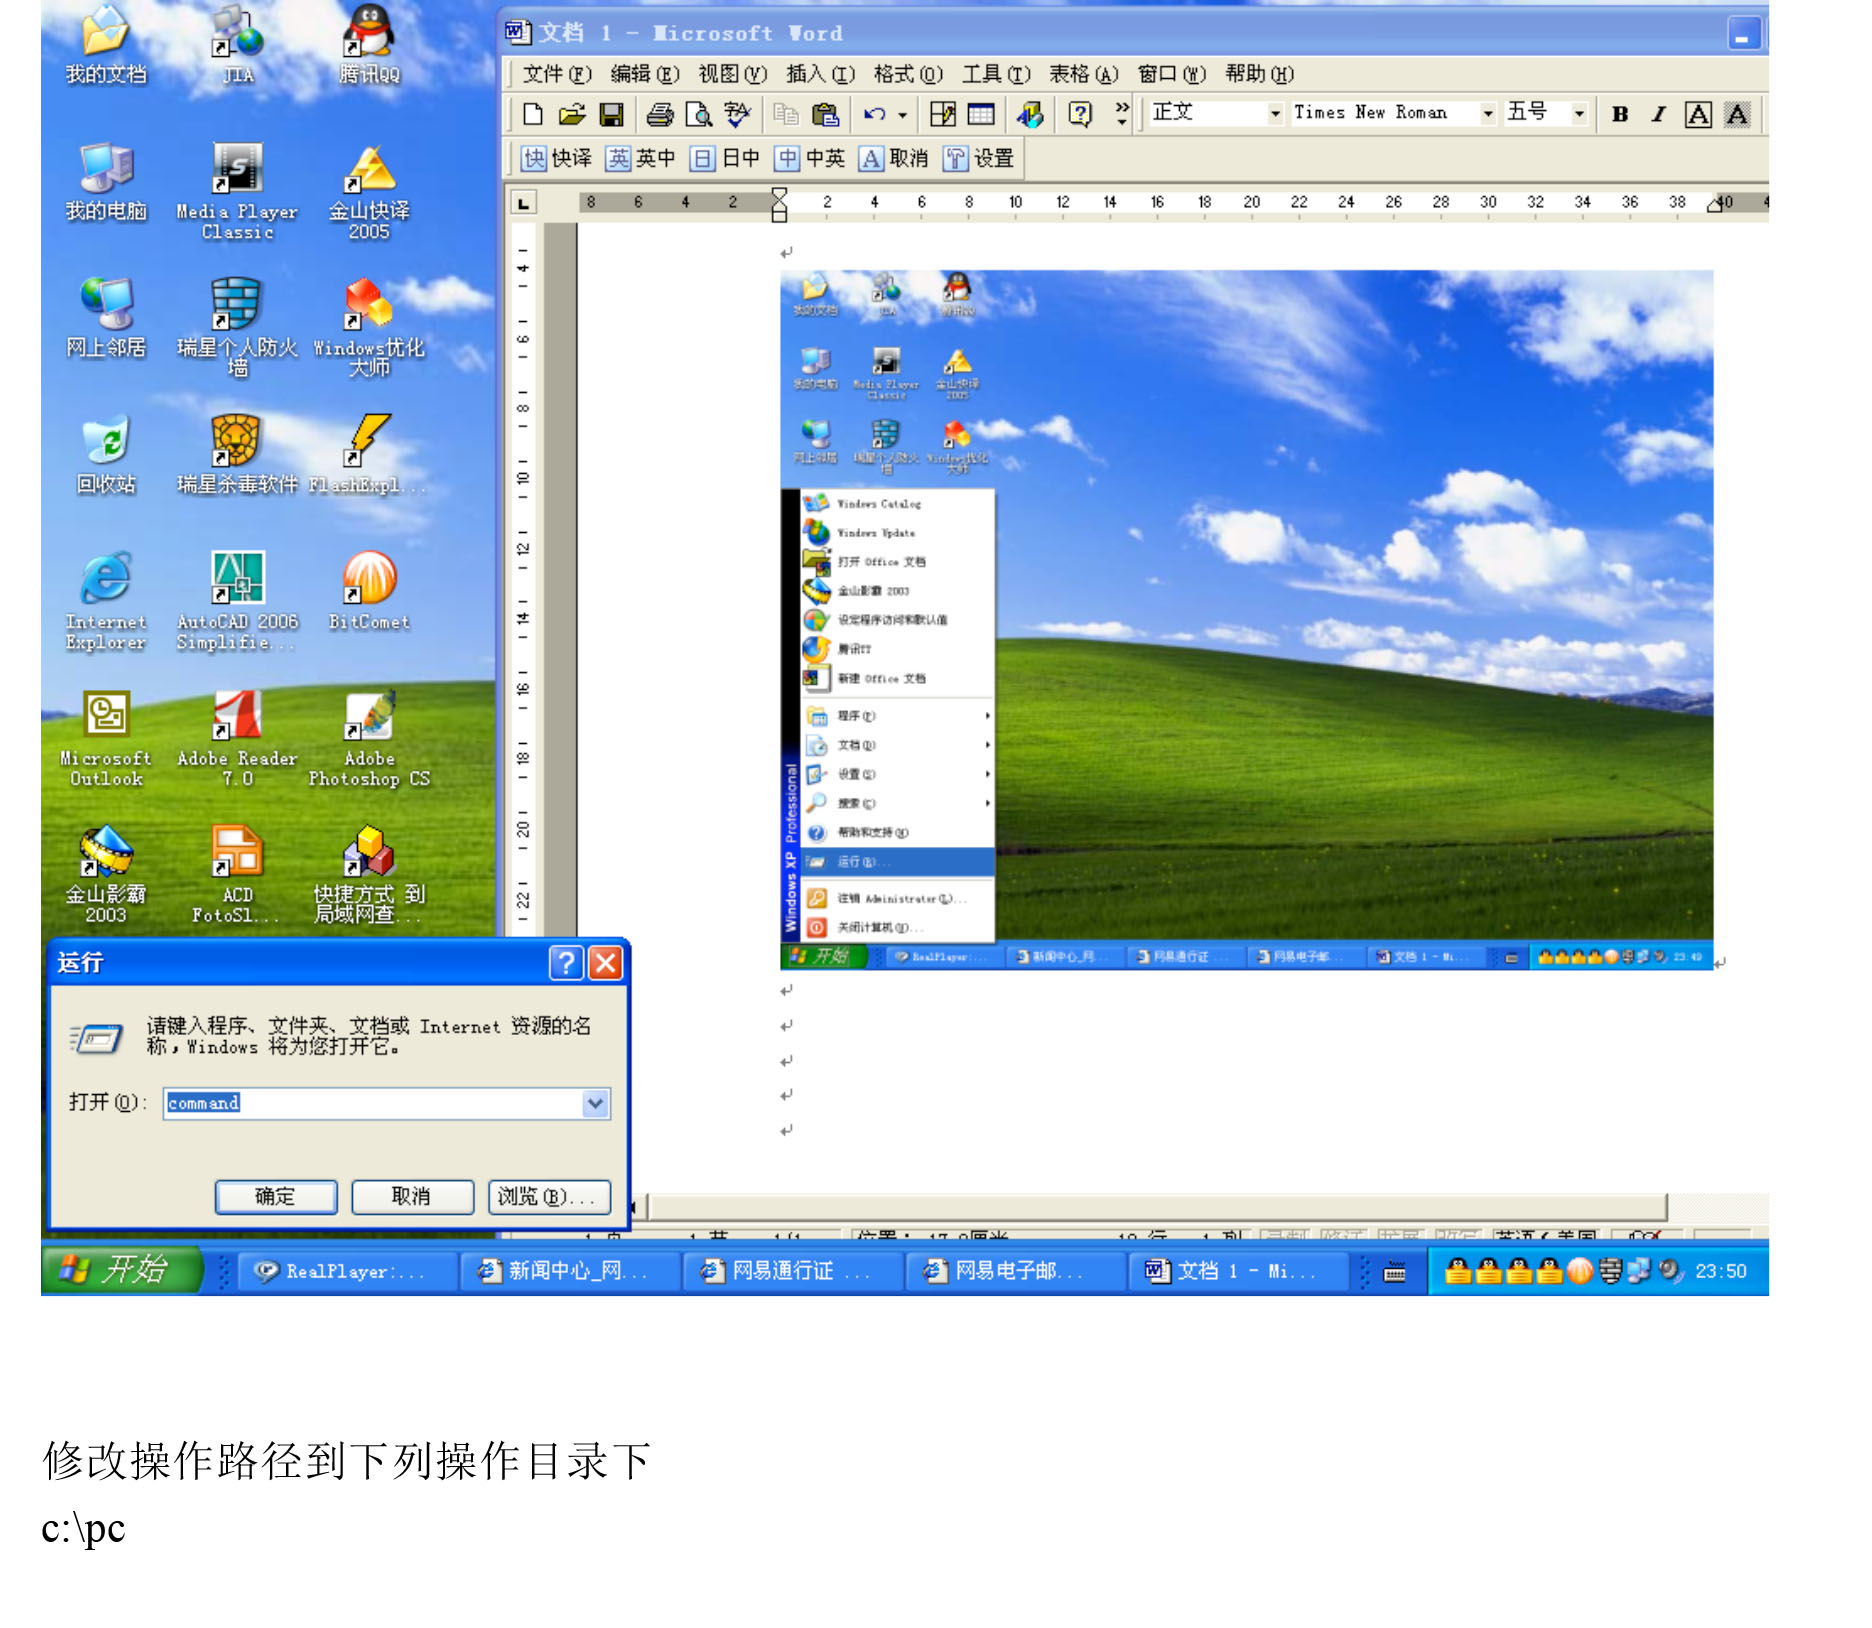Click the Copy icon in Word toolbar
The image size is (1872, 1628).
[786, 114]
